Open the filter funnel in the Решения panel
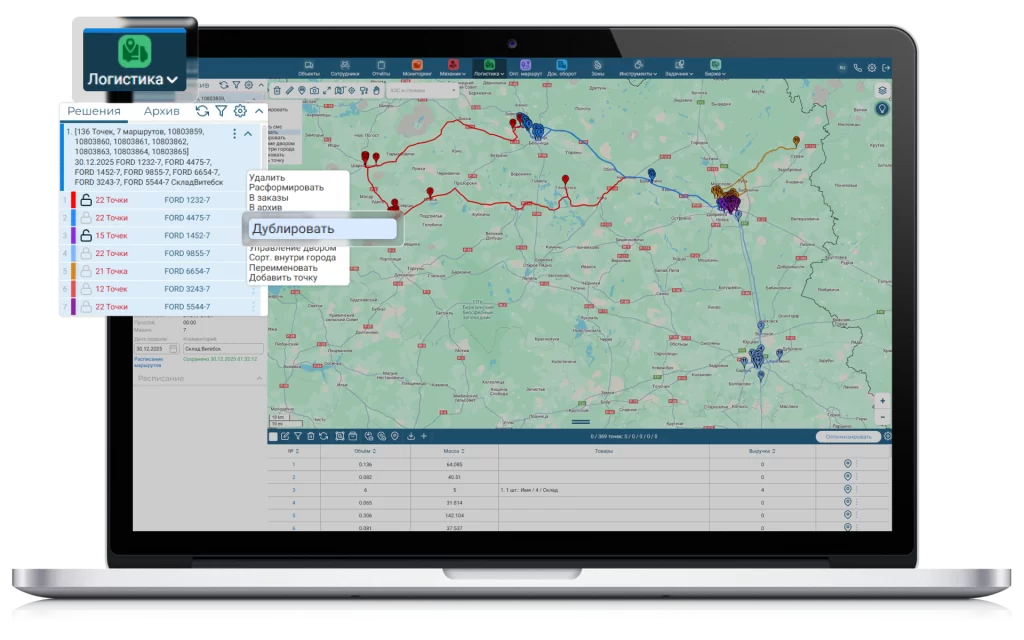 coord(222,112)
